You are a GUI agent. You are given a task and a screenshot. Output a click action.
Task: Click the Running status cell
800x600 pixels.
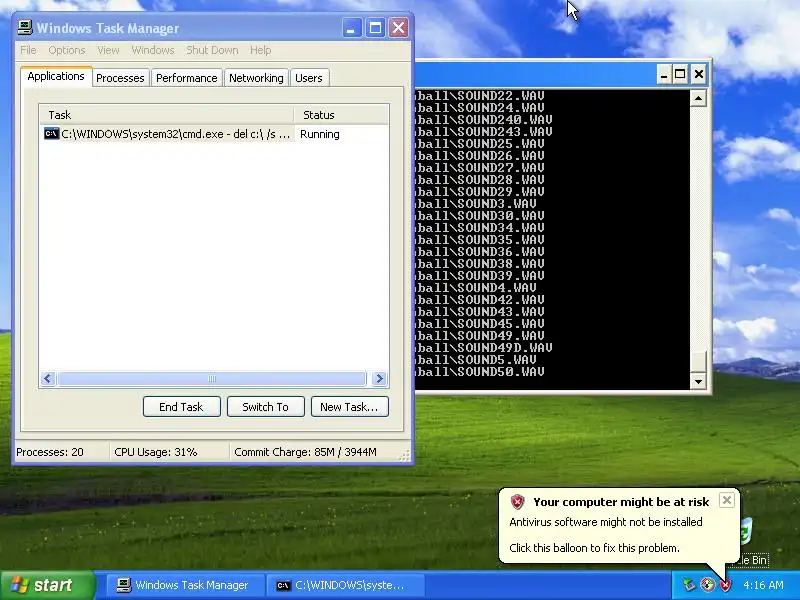point(320,134)
